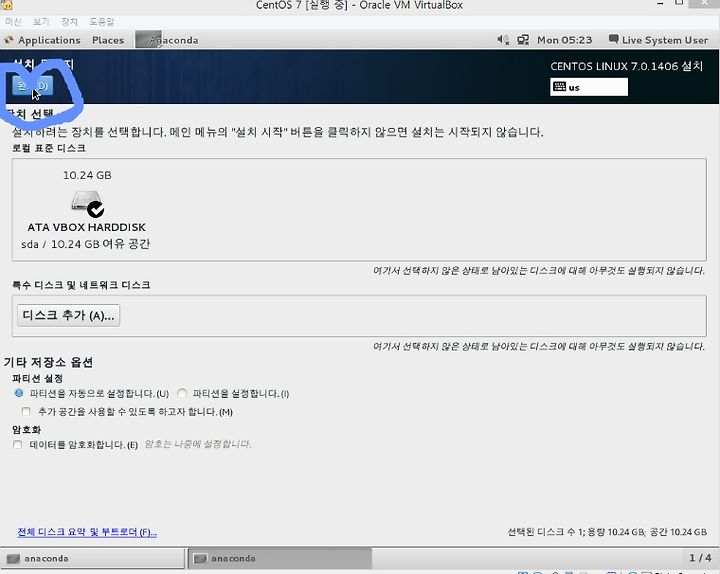Click the sda / 10.24 GB free space label
The image size is (720, 574).
click(x=85, y=244)
